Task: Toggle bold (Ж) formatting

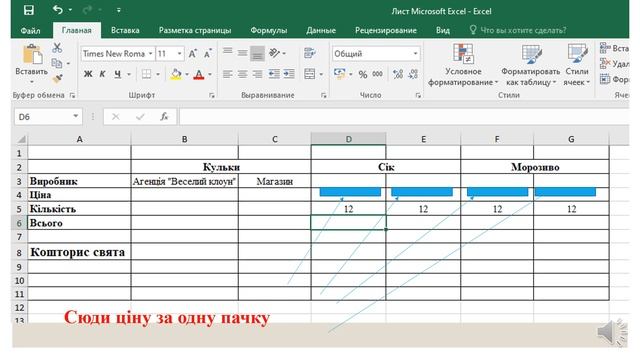Action: pos(88,74)
